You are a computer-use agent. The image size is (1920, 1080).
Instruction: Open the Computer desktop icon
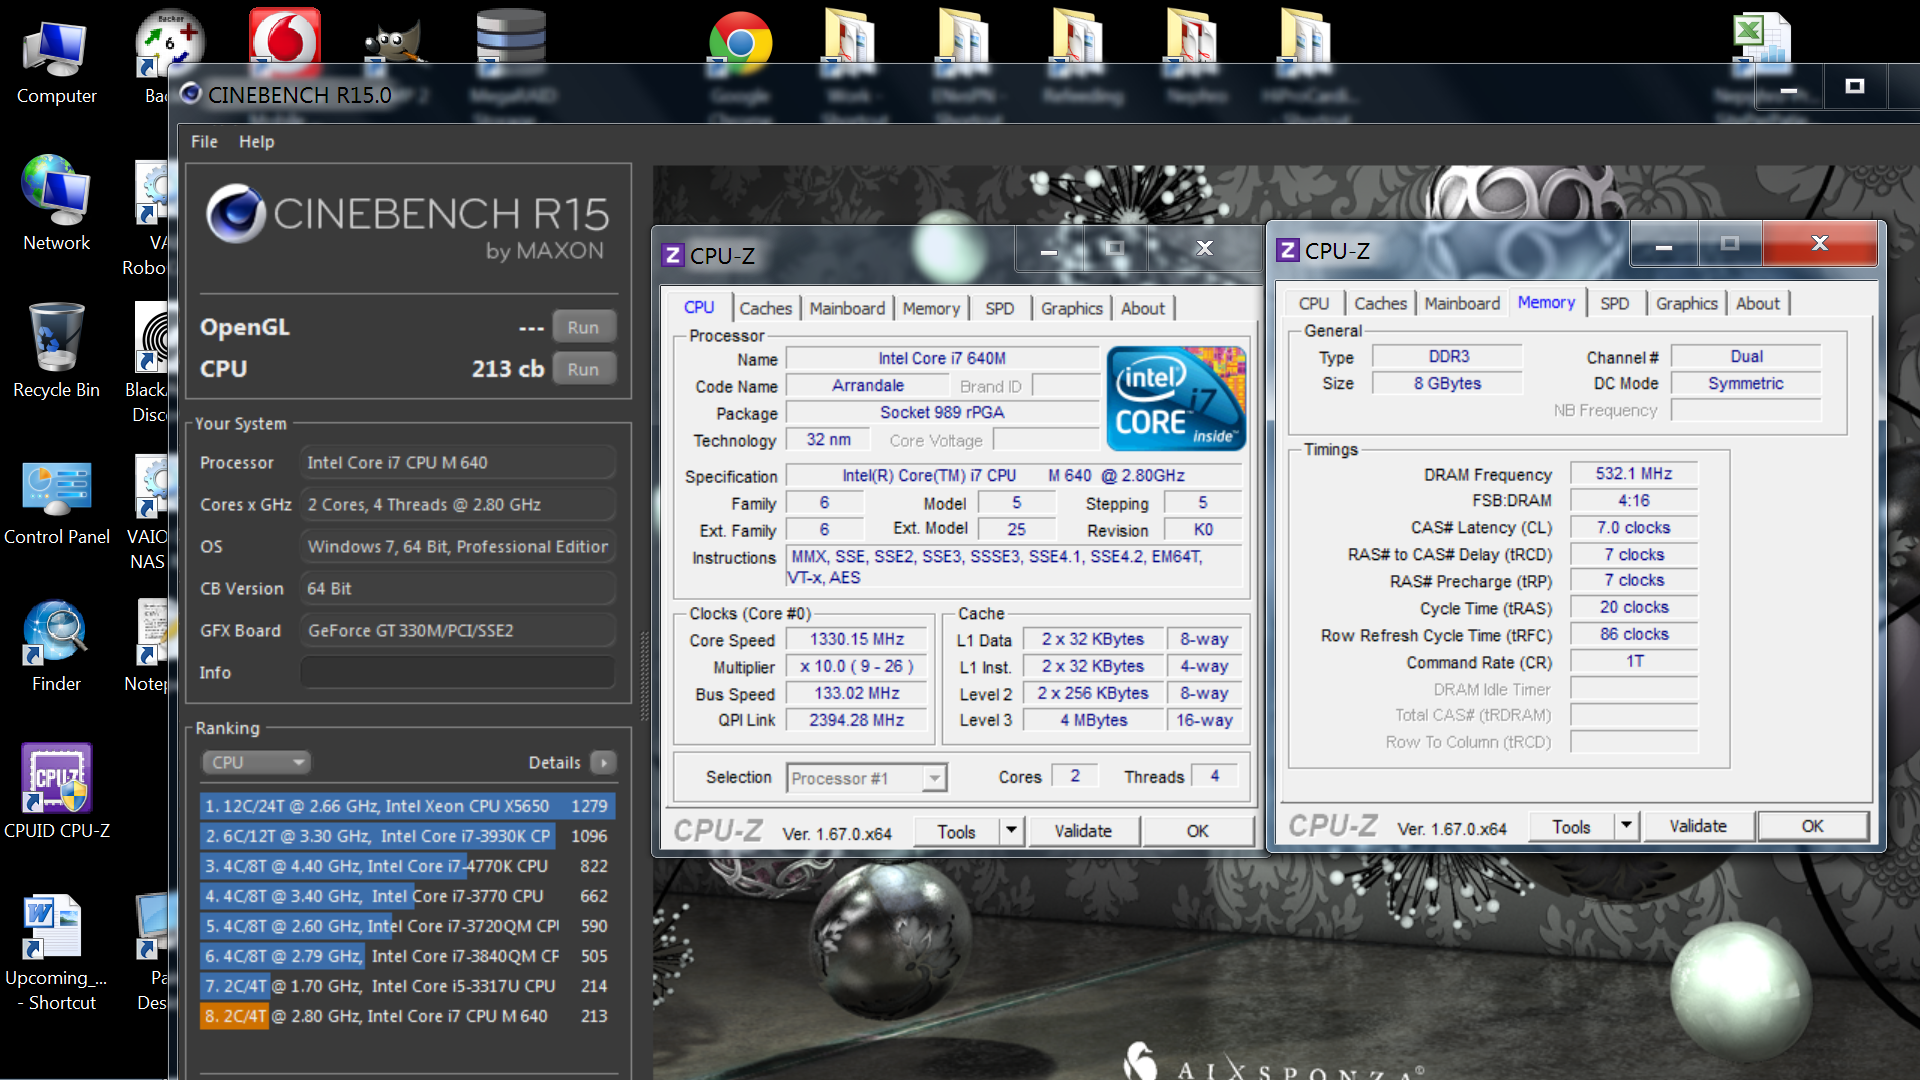[56, 62]
